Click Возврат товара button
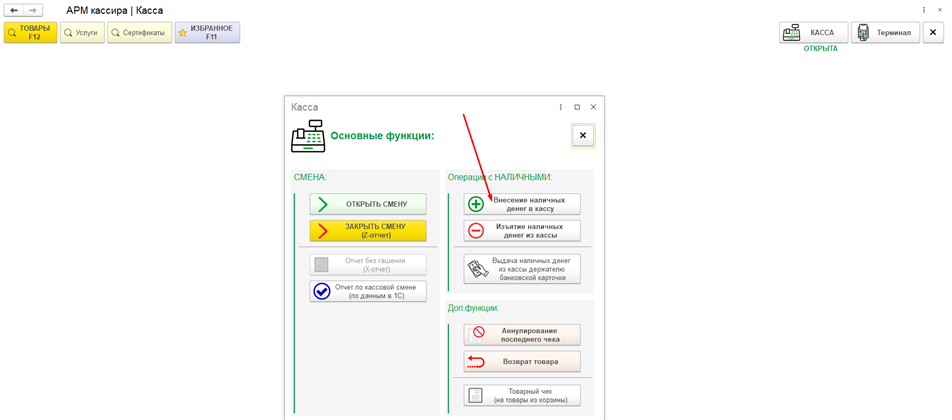 point(522,362)
